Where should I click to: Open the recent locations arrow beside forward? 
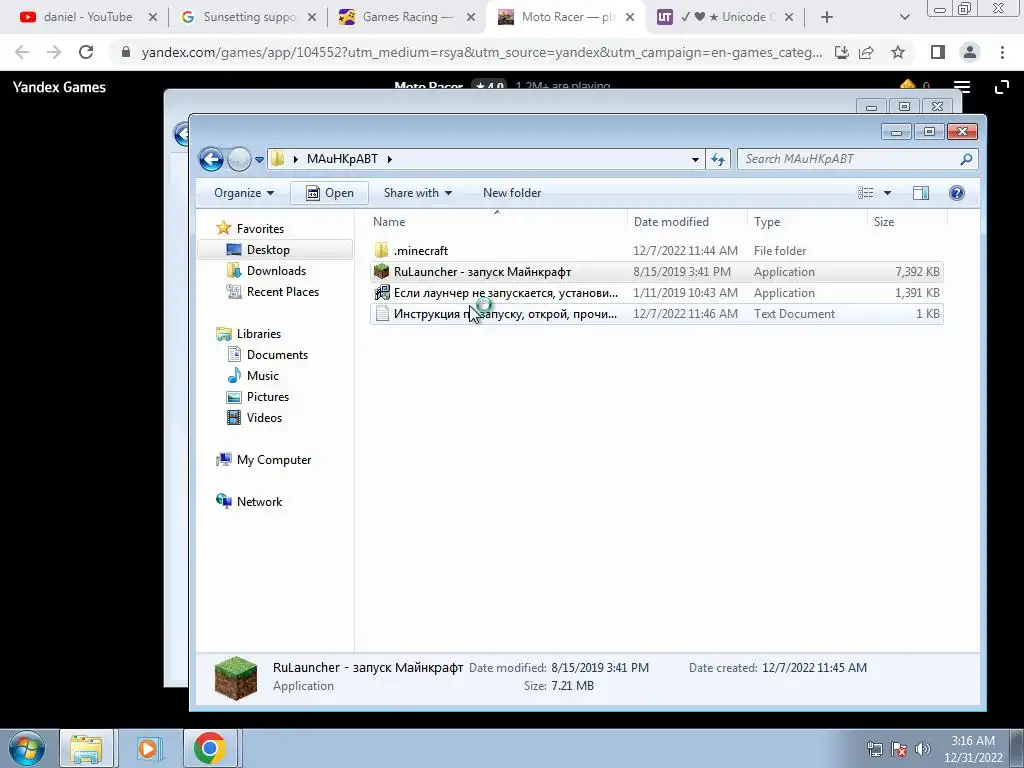[259, 159]
